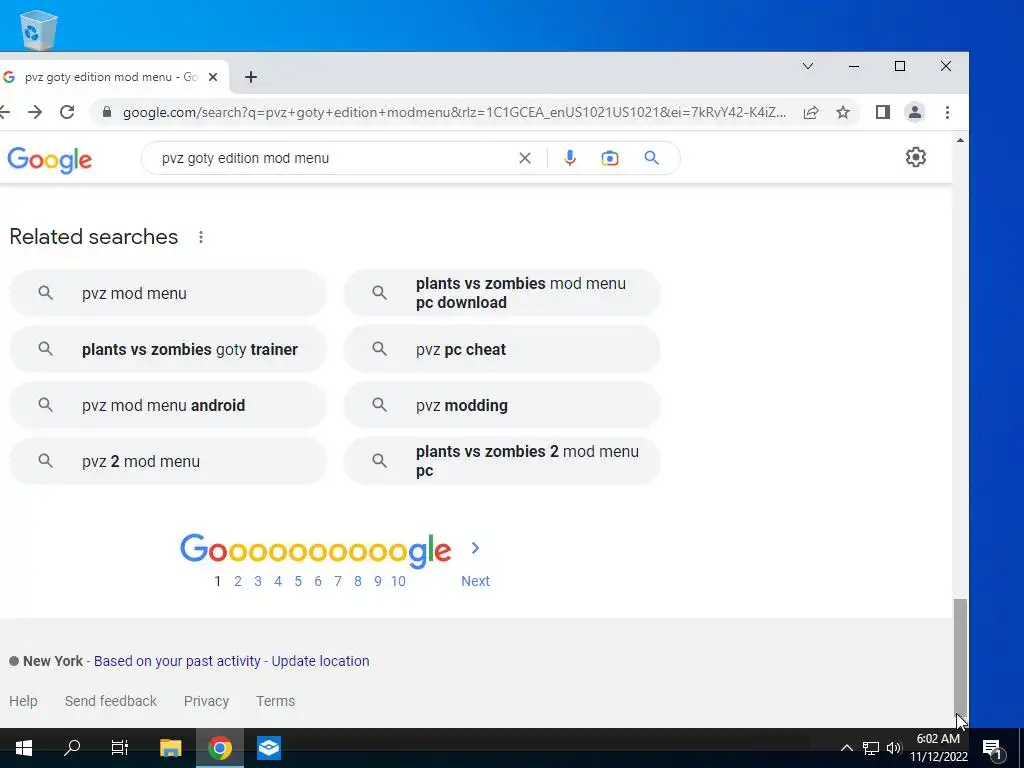Go forward in browser history
This screenshot has height=768, width=1024.
point(35,112)
